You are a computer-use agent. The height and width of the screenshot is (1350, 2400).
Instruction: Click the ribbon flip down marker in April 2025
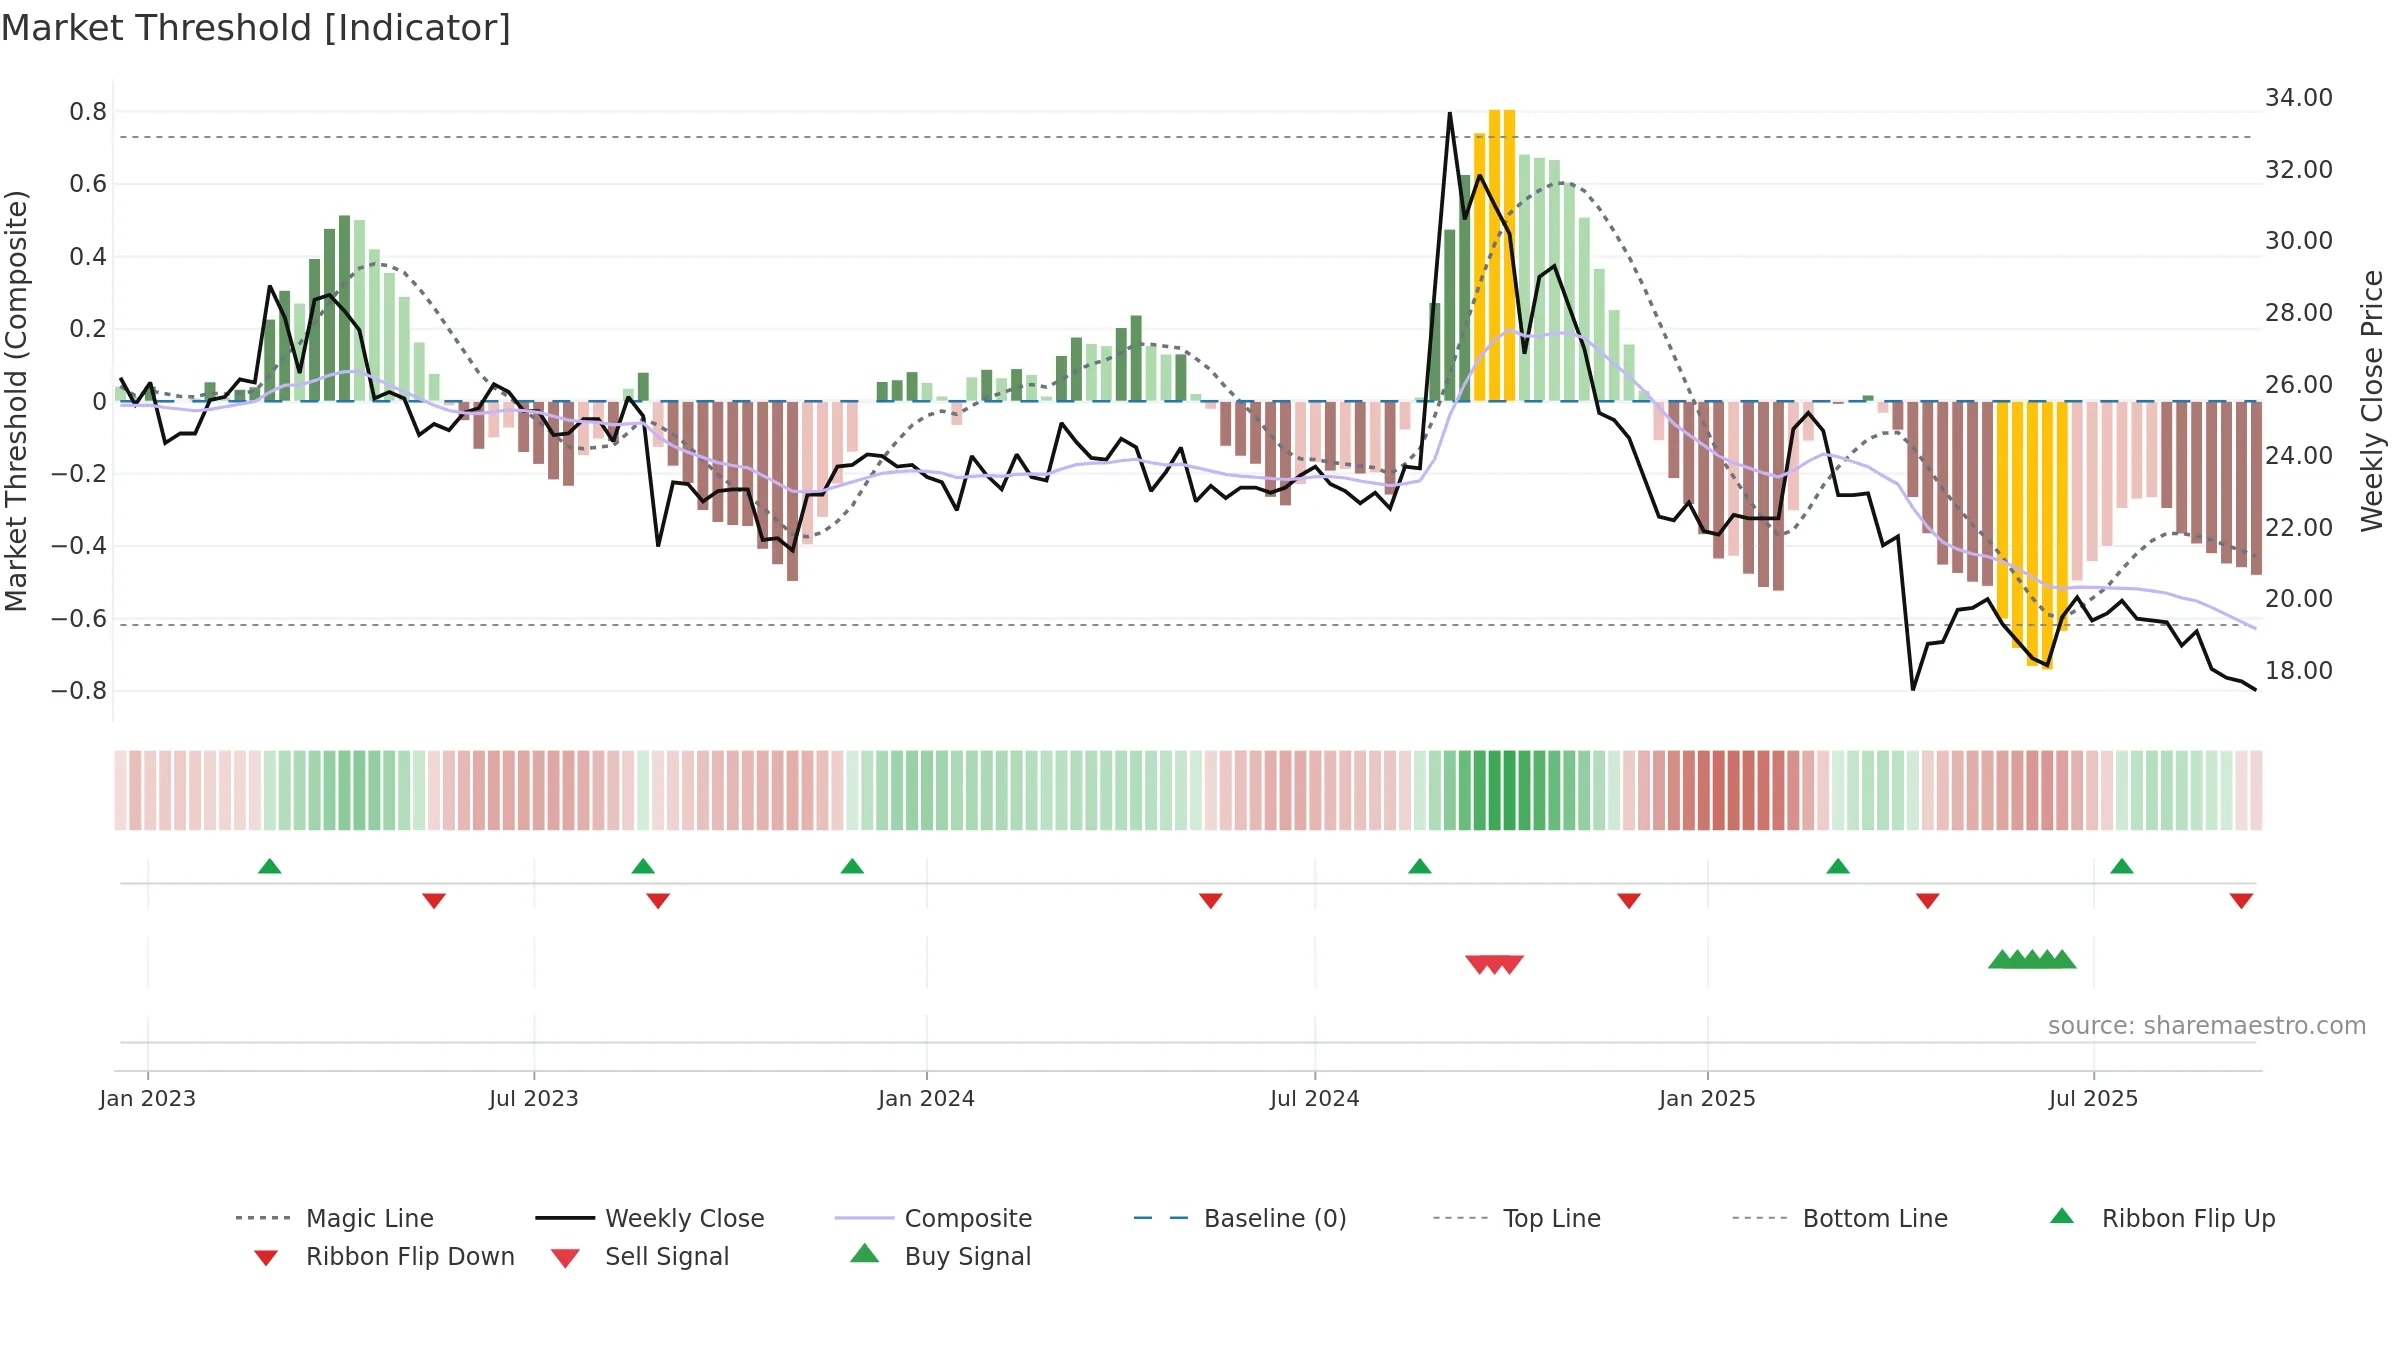tap(1928, 901)
